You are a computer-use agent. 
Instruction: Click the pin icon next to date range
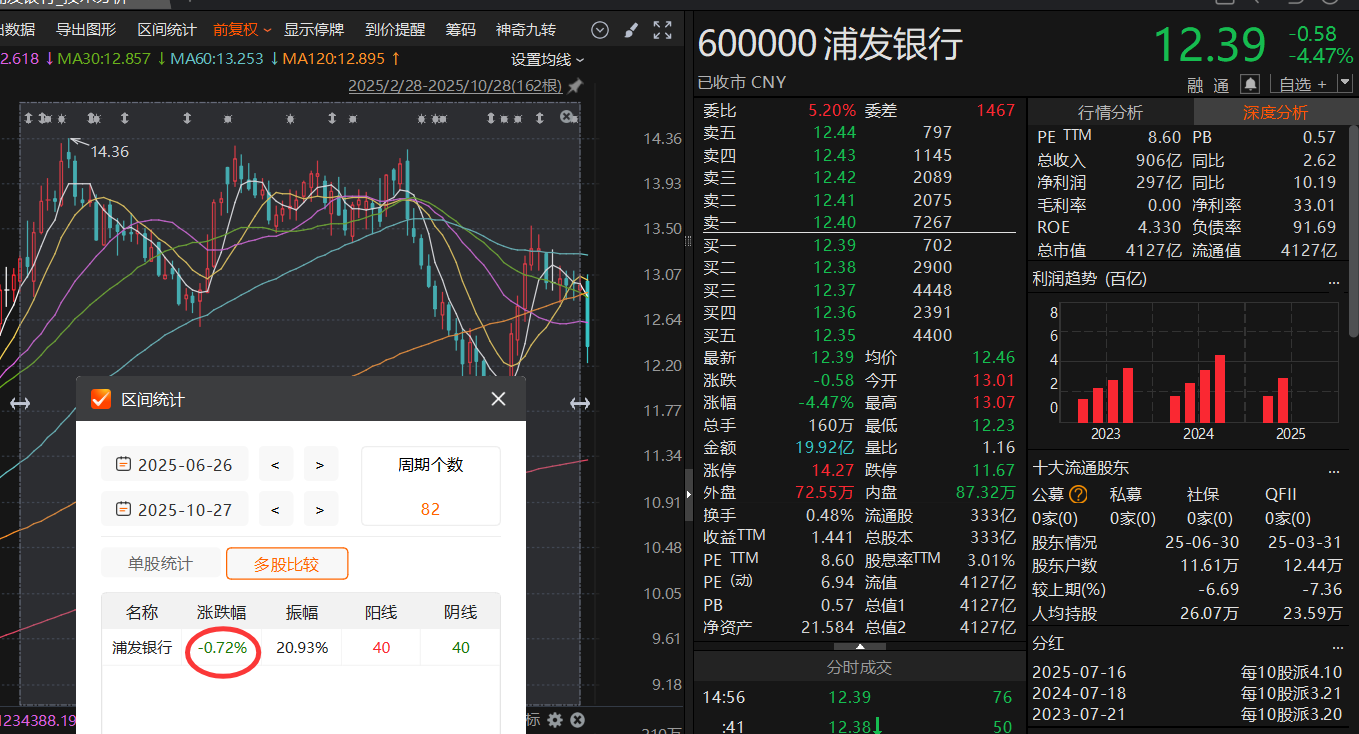tap(573, 87)
